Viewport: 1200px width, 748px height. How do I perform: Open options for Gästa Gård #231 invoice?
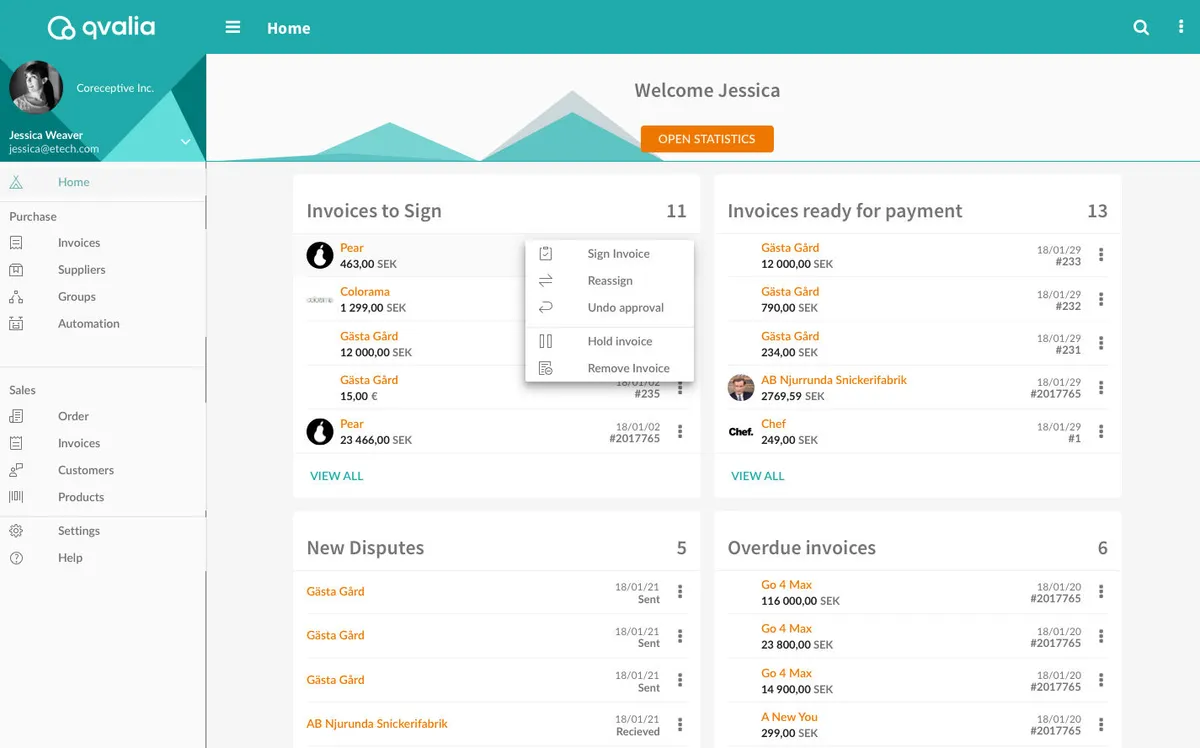pyautogui.click(x=1101, y=343)
